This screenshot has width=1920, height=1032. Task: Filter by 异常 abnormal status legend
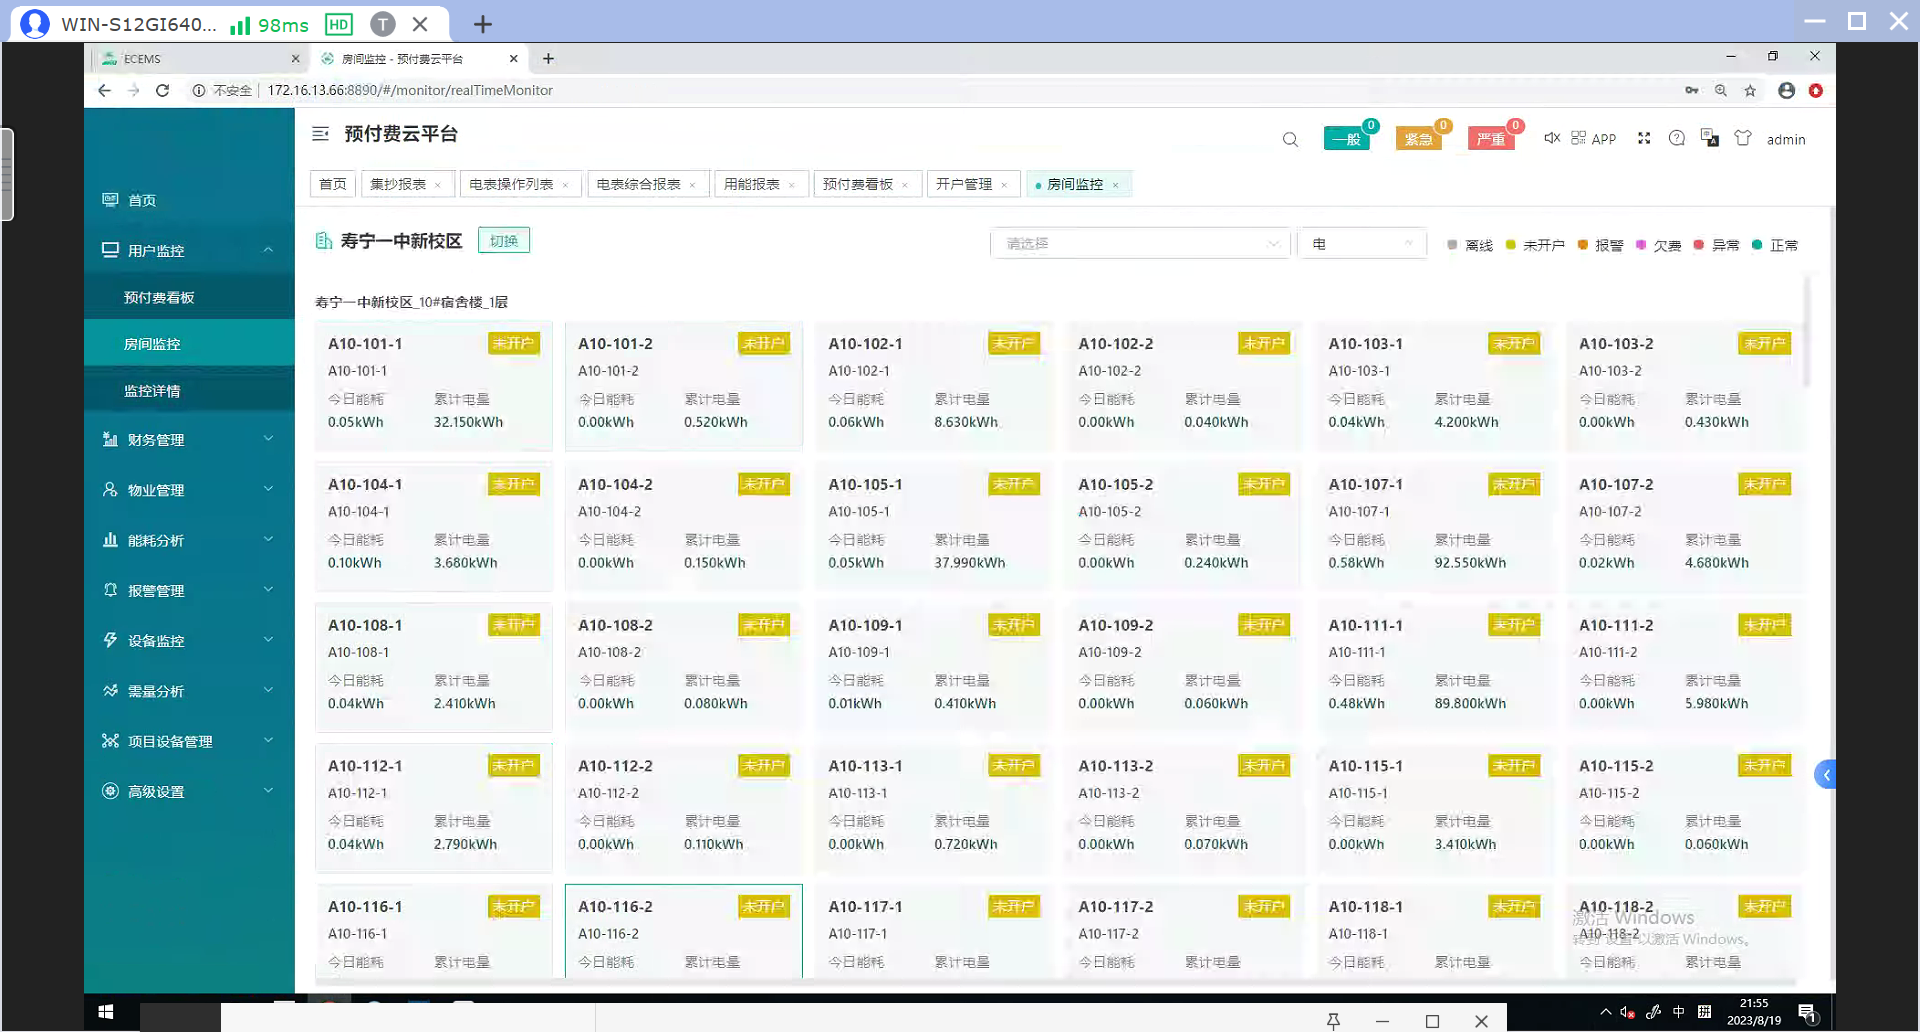1716,245
